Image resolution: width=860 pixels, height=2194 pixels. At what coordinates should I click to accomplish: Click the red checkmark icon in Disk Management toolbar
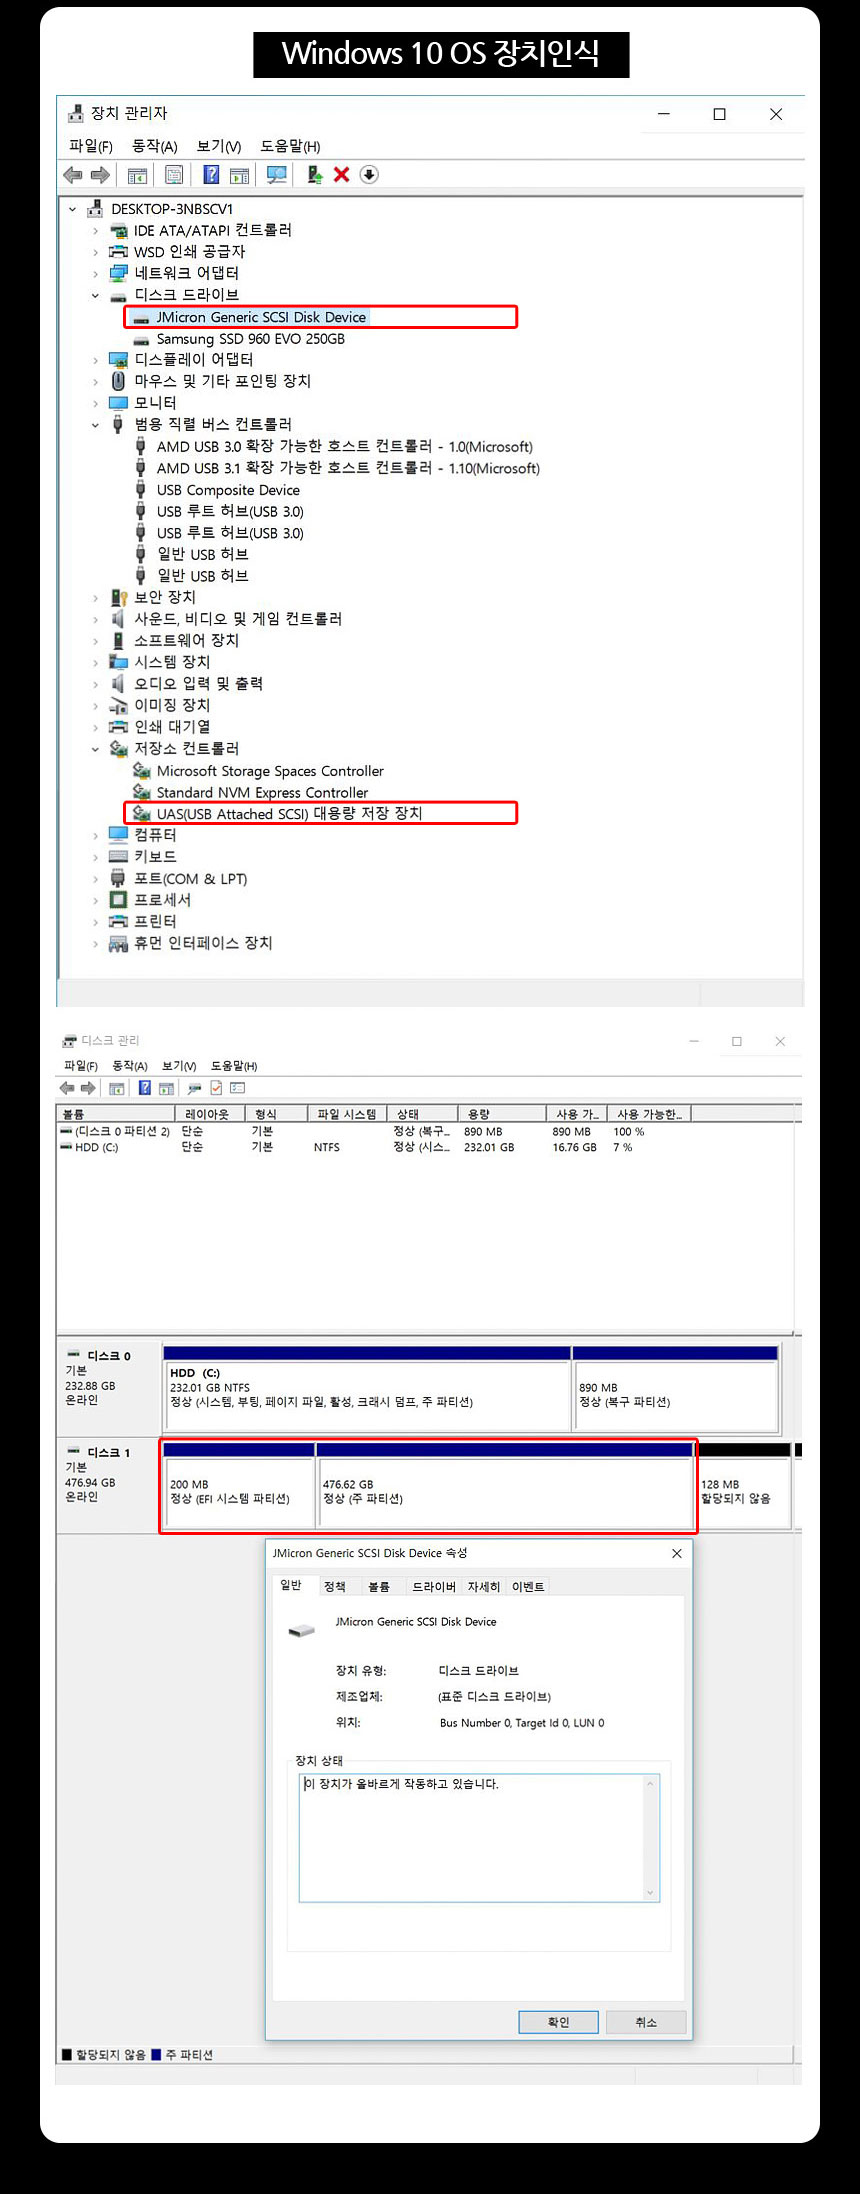[216, 1088]
